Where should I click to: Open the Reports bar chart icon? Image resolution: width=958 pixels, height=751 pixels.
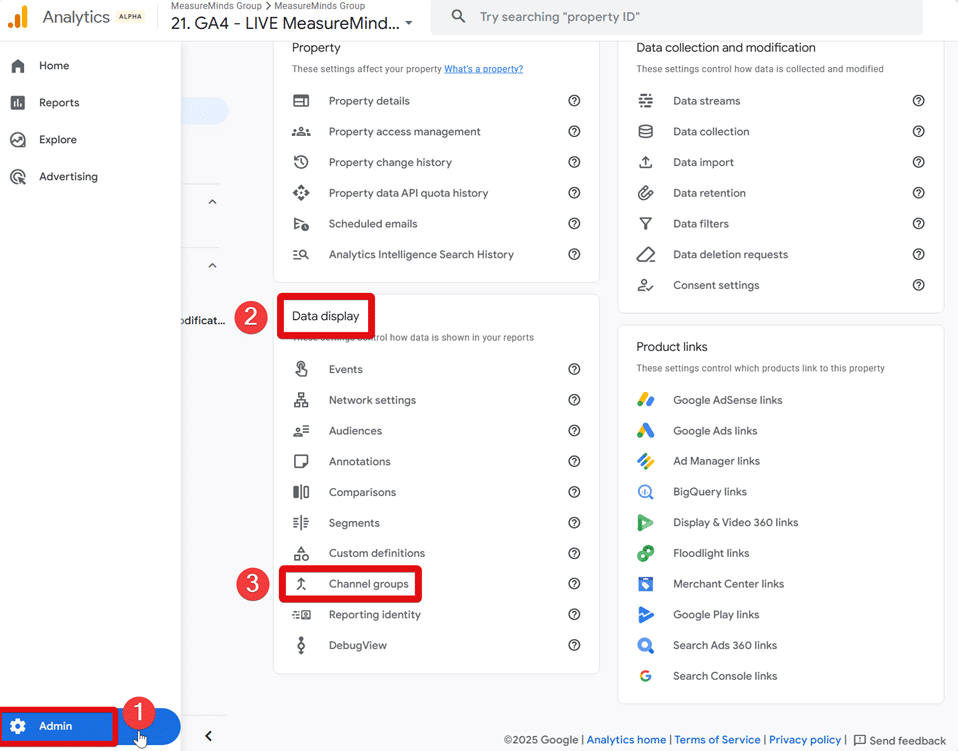(x=18, y=103)
